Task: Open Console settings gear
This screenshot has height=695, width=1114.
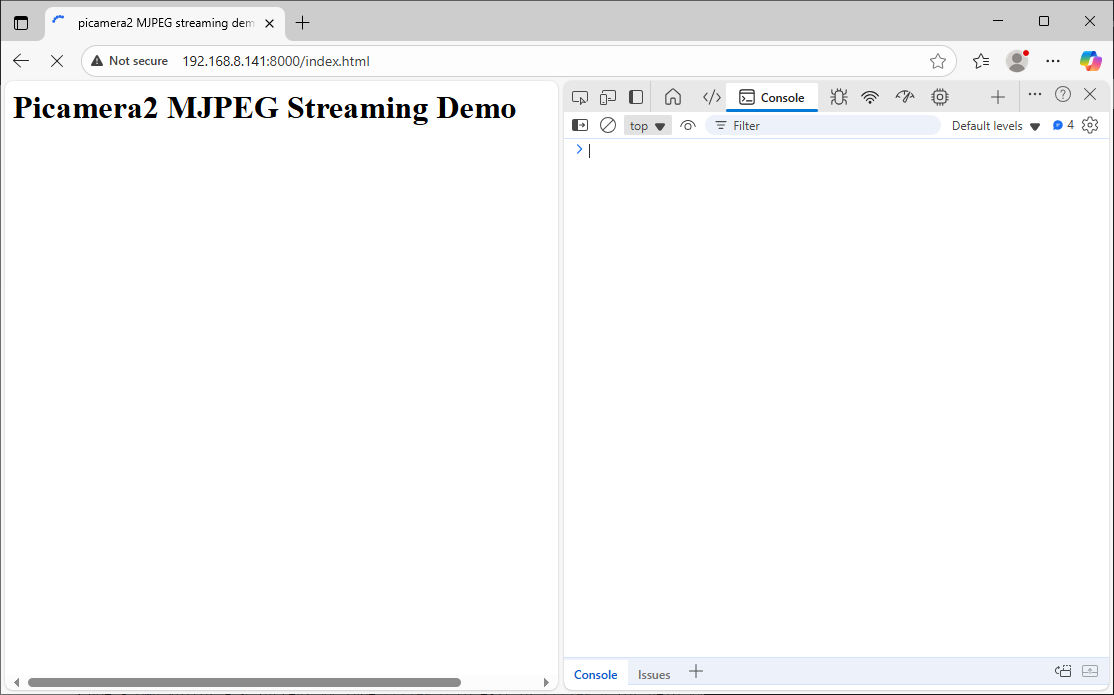Action: [1090, 125]
